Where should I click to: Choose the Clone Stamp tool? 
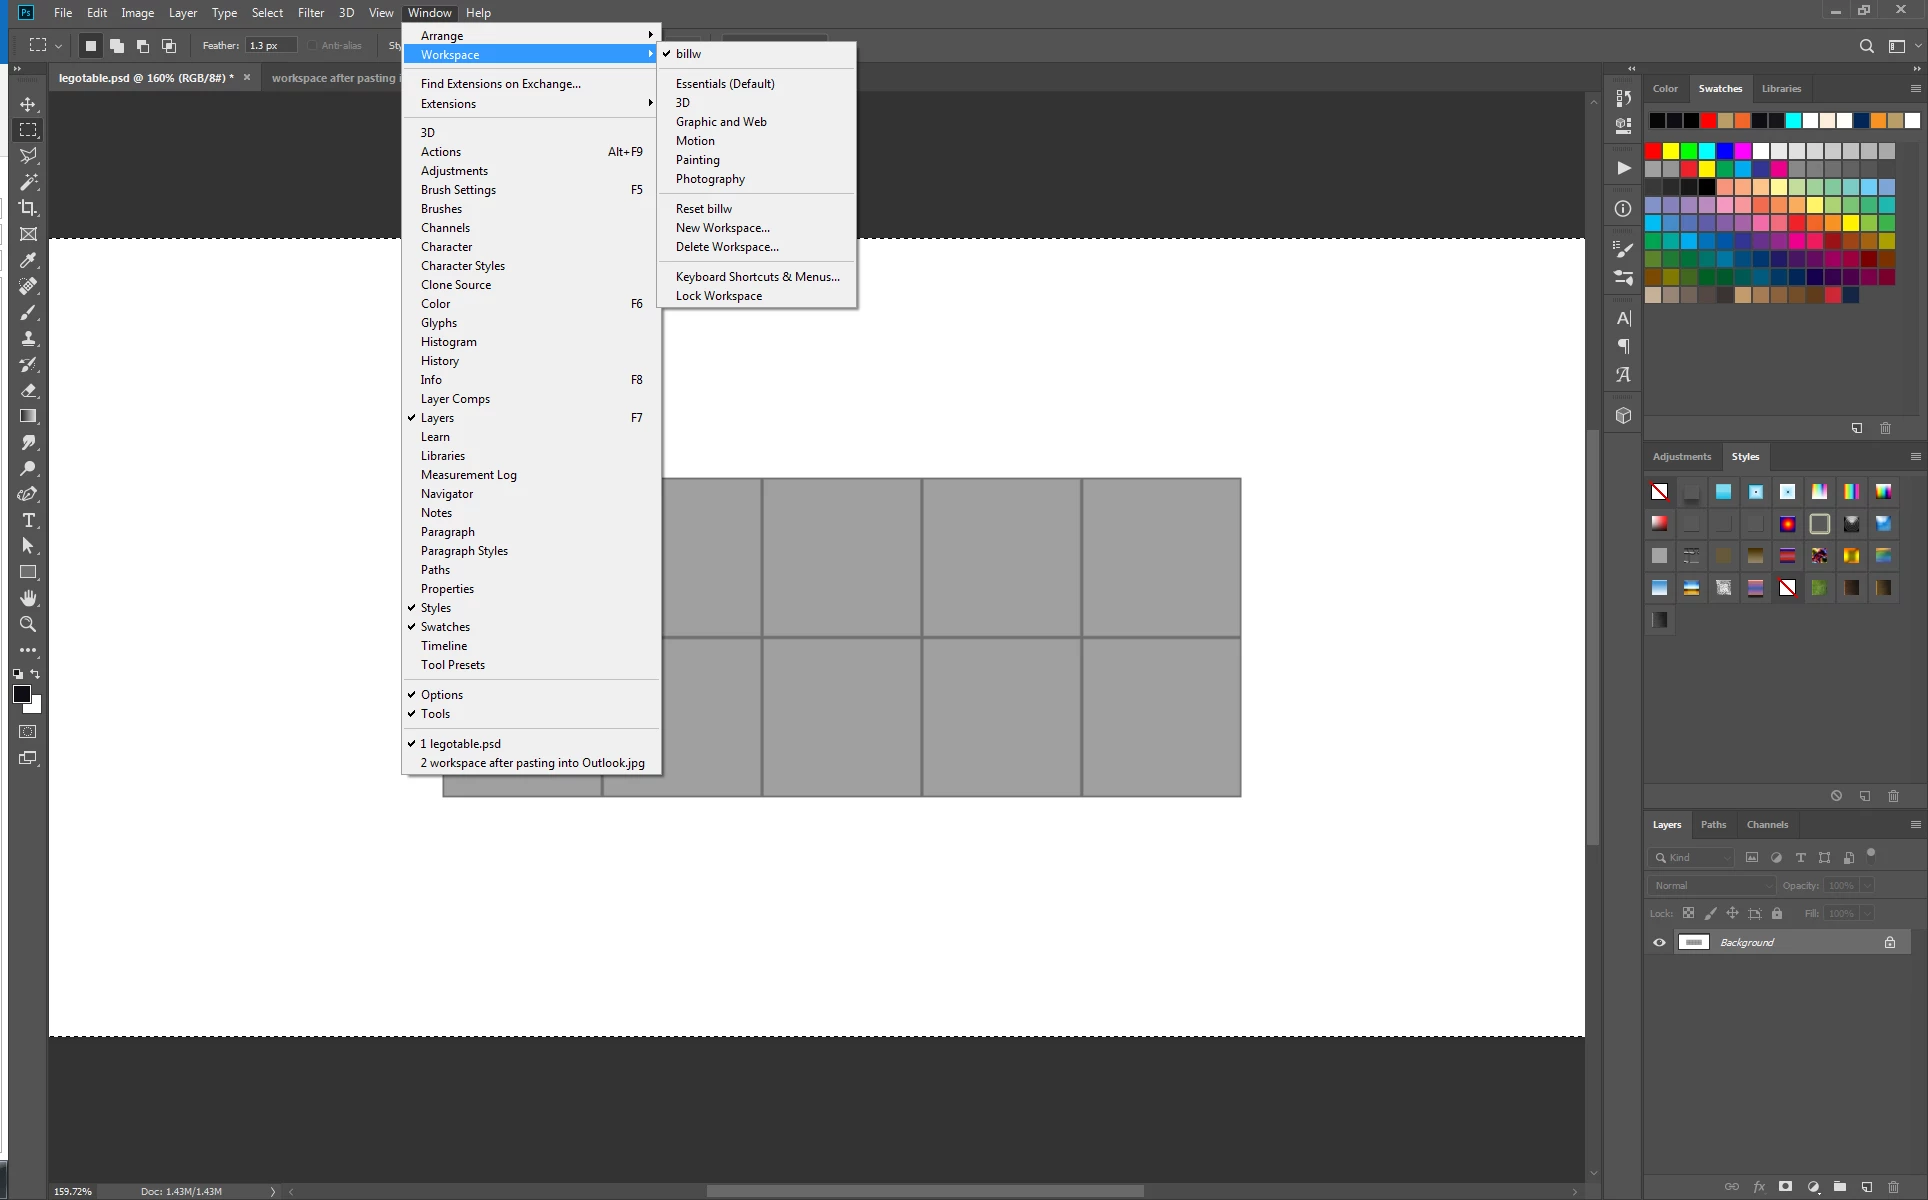coord(28,338)
